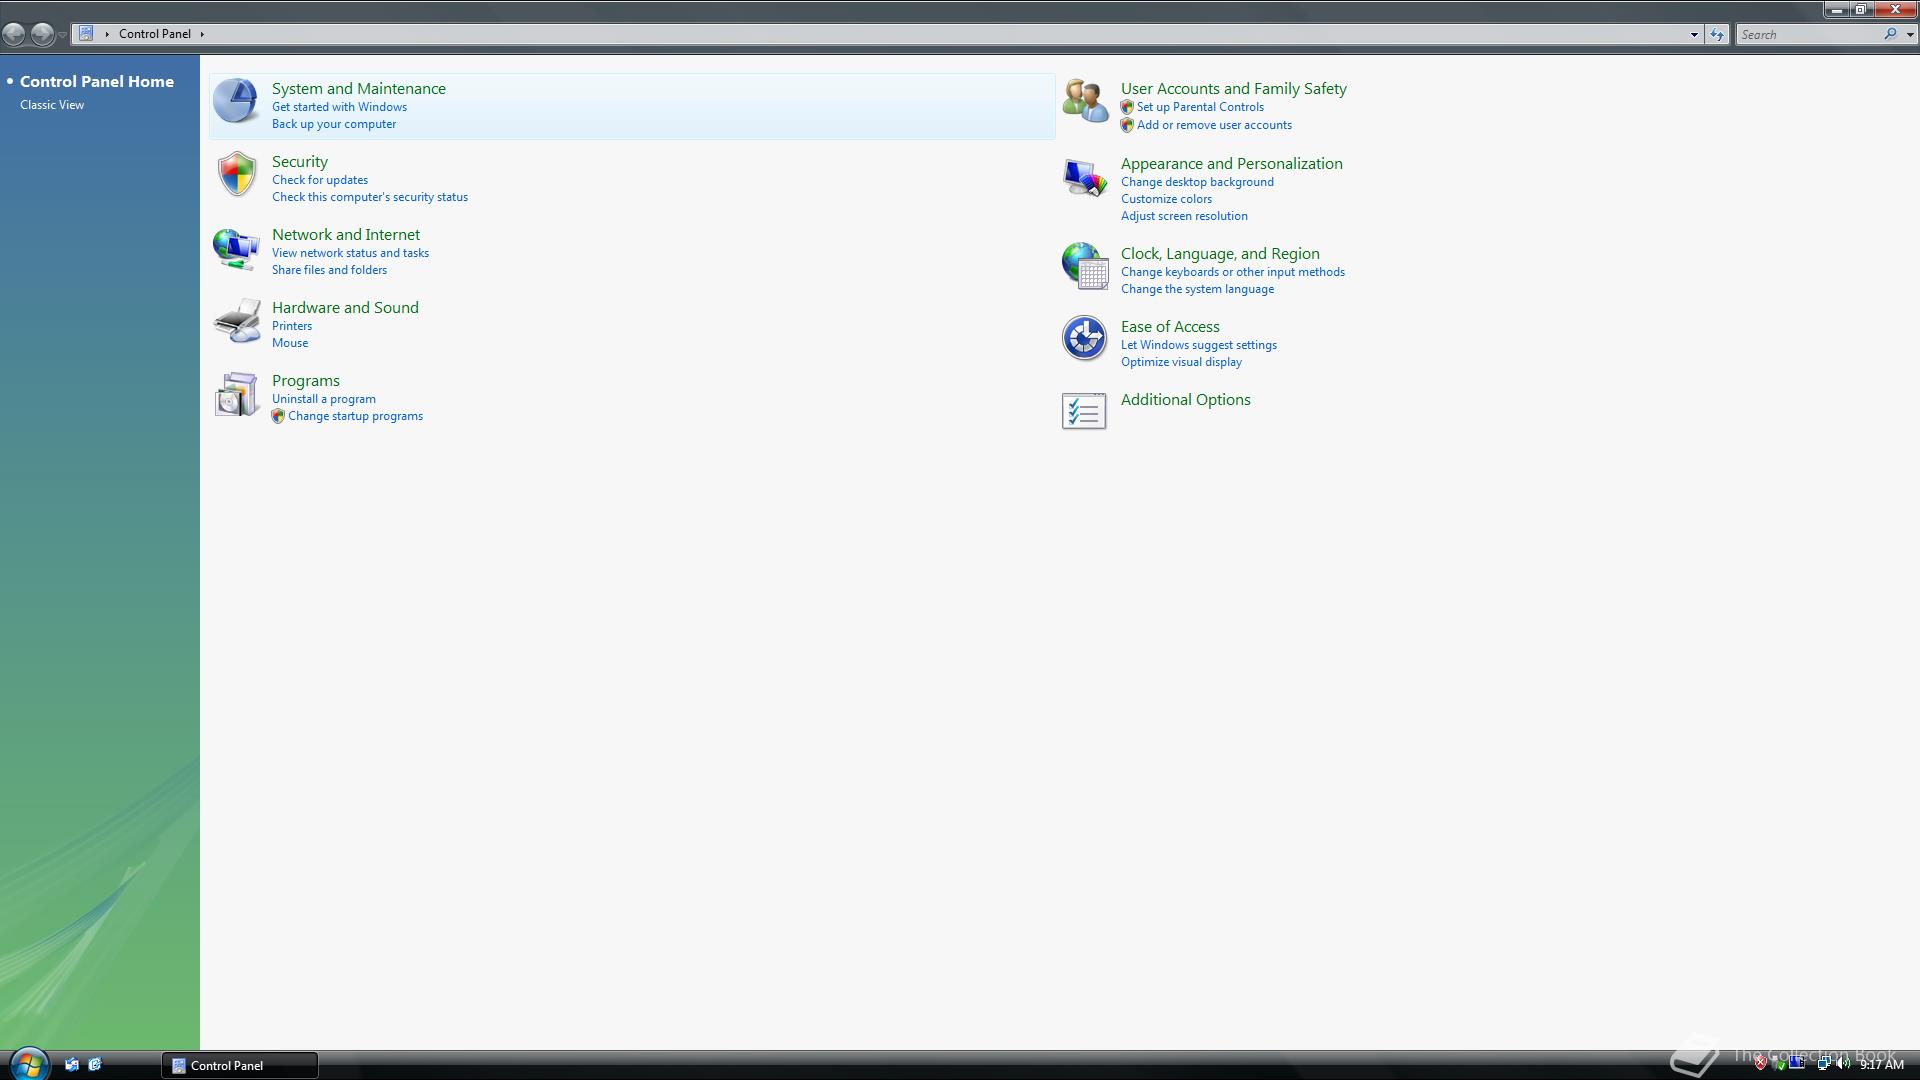Click the green checkmark tray icon
The height and width of the screenshot is (1080, 1920).
[x=1778, y=1064]
